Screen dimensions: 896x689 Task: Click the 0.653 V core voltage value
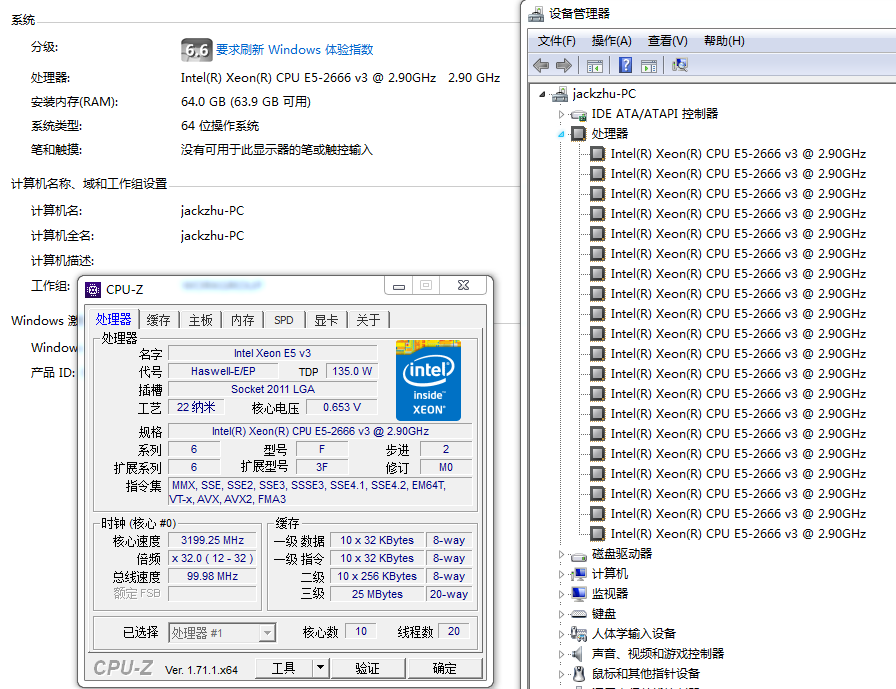(342, 407)
